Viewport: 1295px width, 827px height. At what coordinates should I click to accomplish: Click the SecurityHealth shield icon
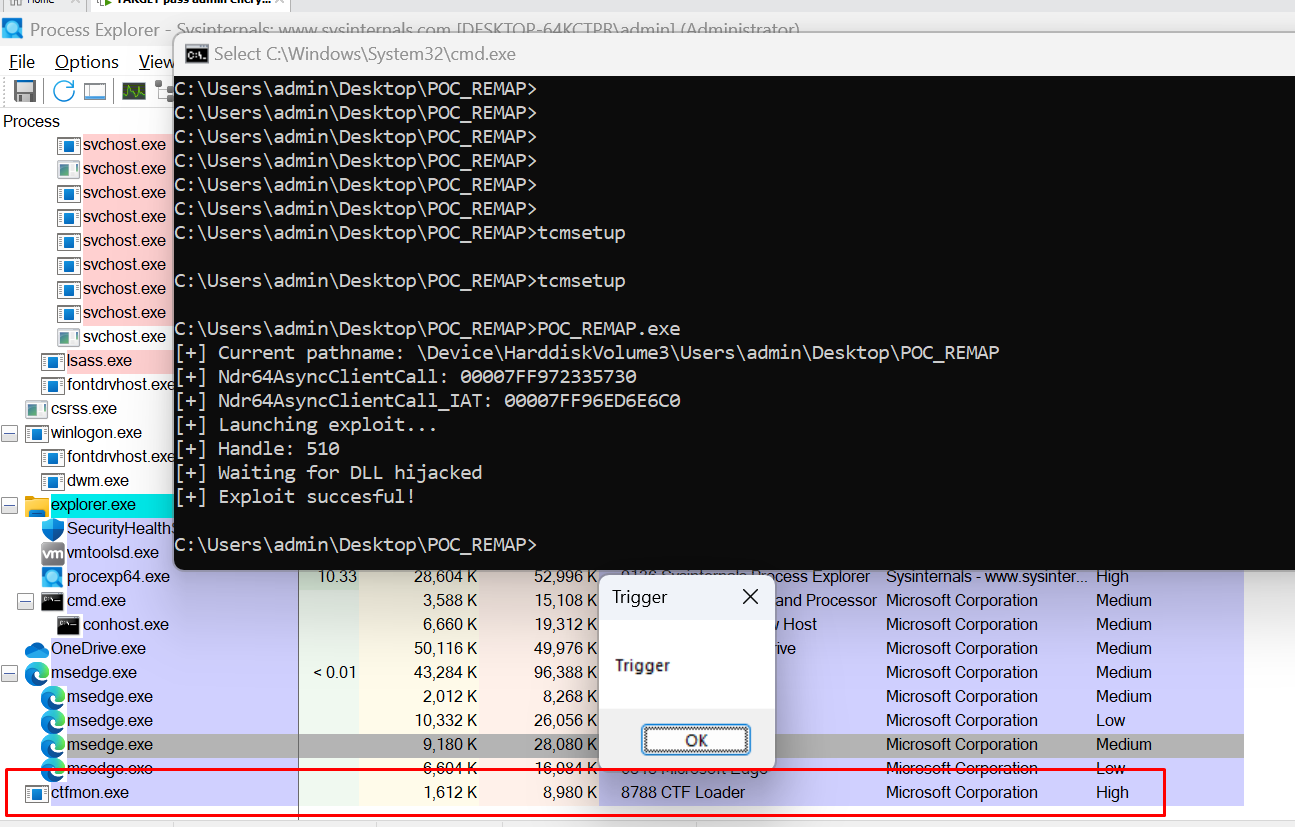click(53, 529)
